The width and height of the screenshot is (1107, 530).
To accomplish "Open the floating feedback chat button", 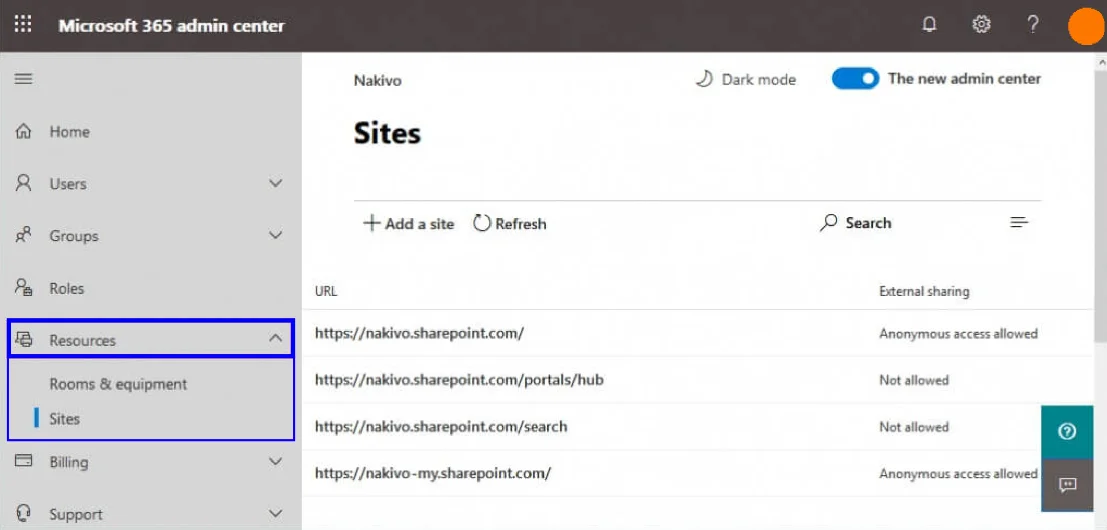I will pos(1067,485).
